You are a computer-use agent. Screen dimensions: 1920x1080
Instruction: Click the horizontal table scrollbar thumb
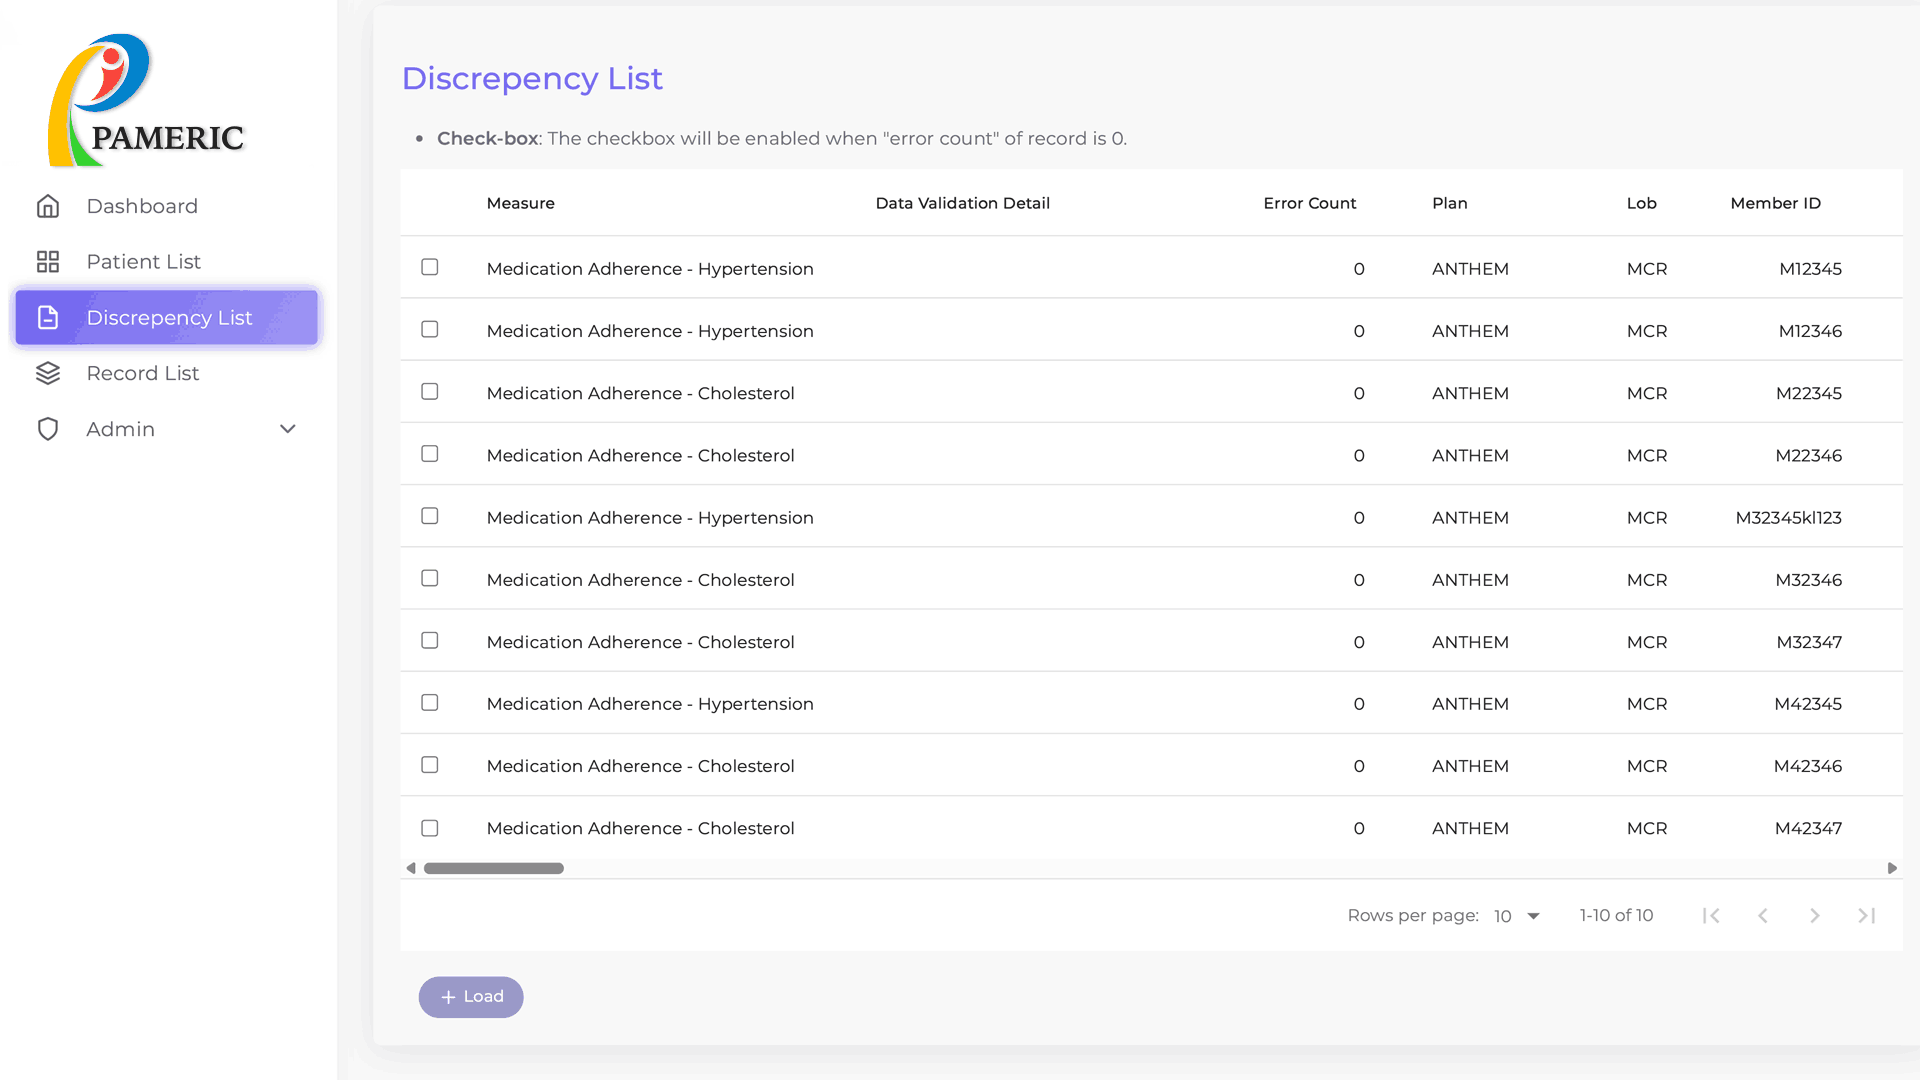click(494, 868)
